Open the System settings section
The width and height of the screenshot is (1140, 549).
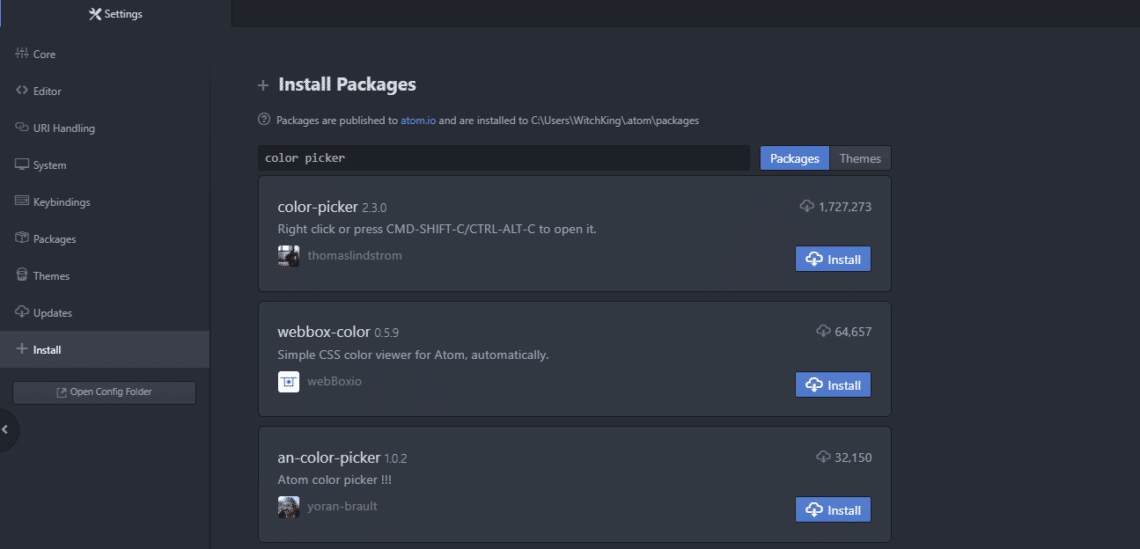pyautogui.click(x=105, y=165)
